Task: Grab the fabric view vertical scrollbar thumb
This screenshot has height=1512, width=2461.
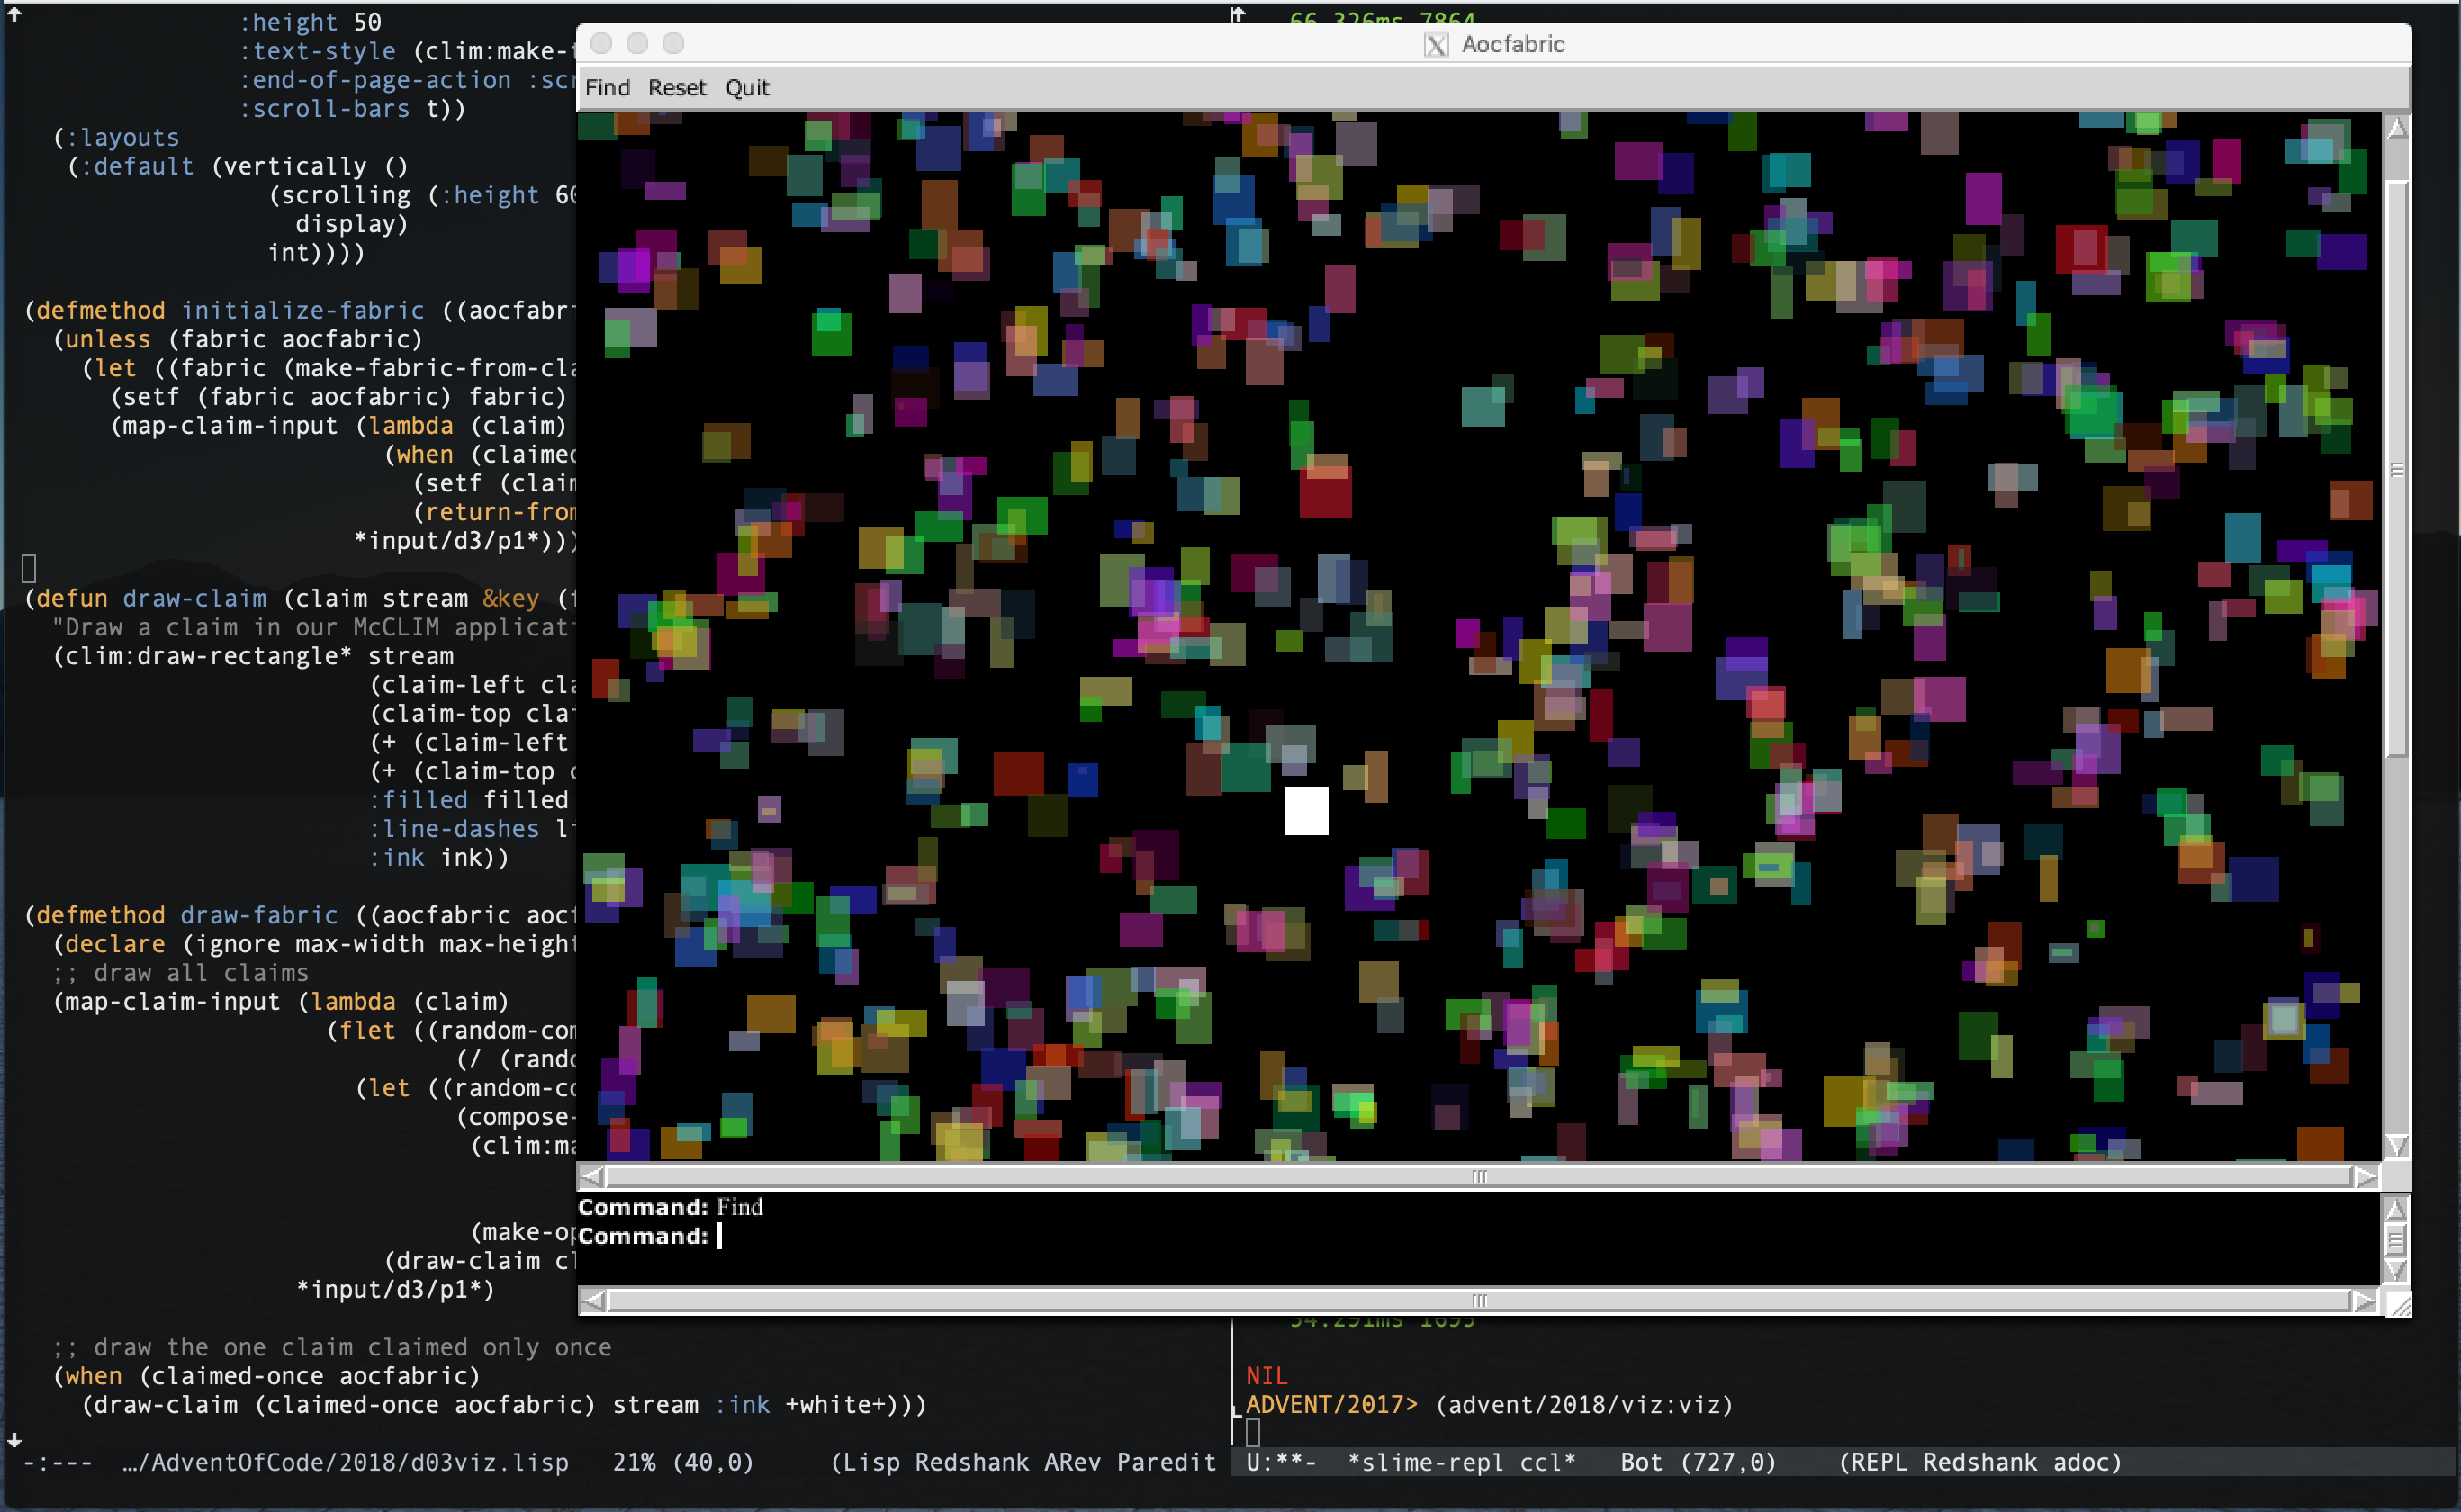Action: click(x=2396, y=470)
